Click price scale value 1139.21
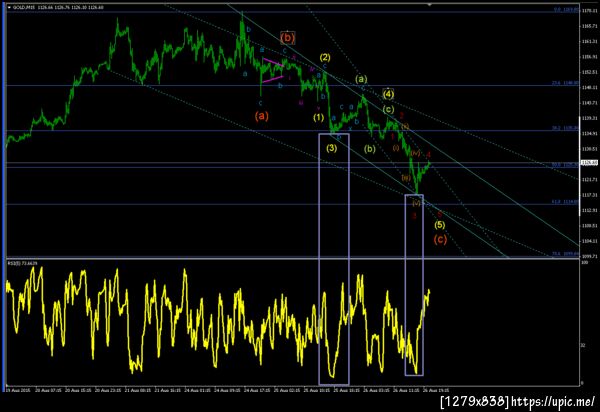This screenshot has height=412, width=600. [x=590, y=118]
